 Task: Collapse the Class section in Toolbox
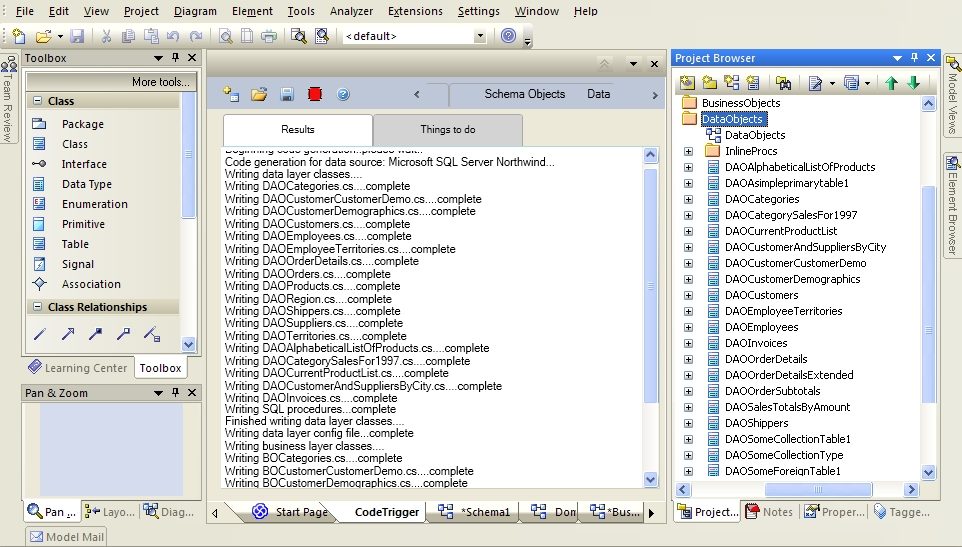tap(37, 101)
